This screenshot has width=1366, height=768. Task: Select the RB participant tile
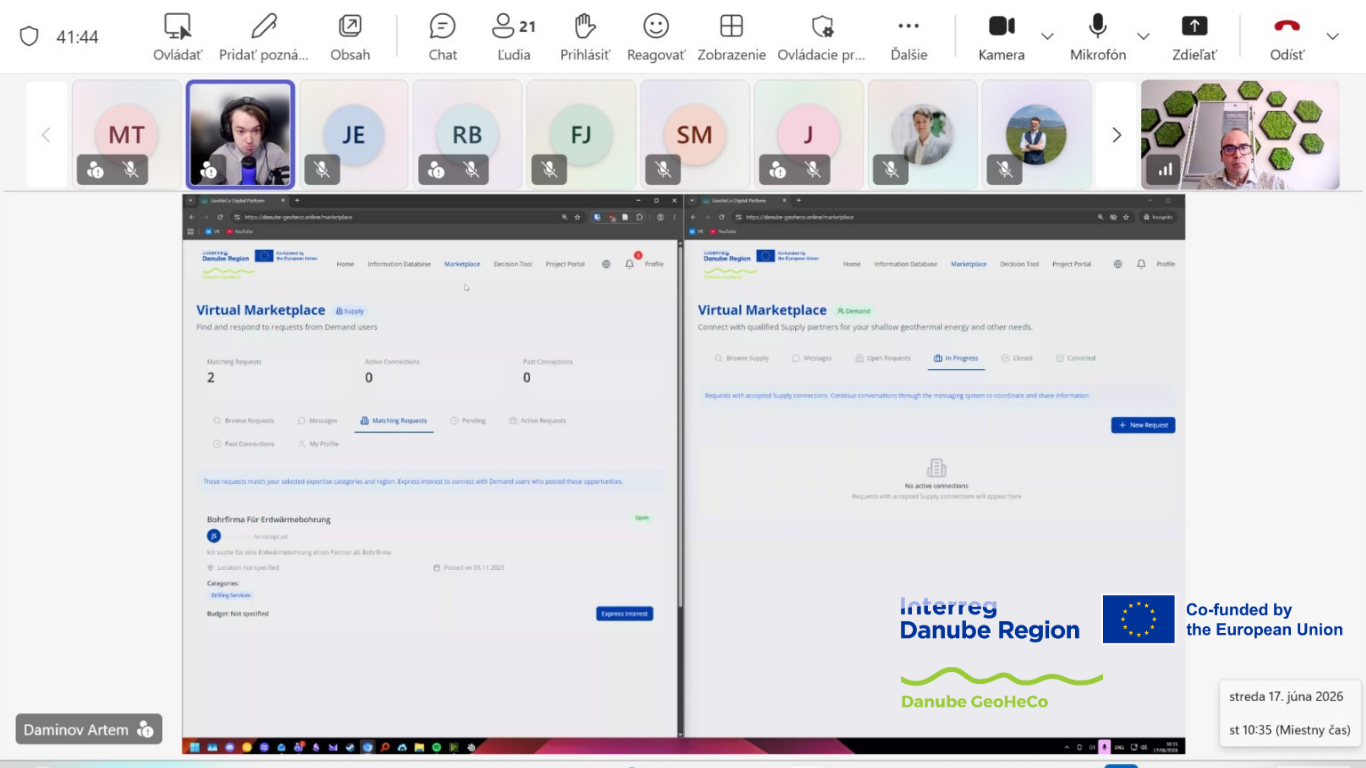coord(467,135)
